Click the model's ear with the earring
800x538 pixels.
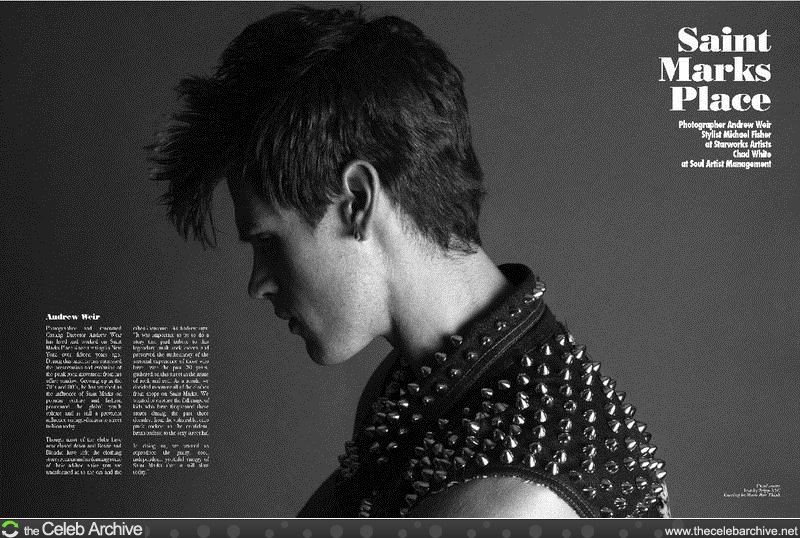click(358, 200)
